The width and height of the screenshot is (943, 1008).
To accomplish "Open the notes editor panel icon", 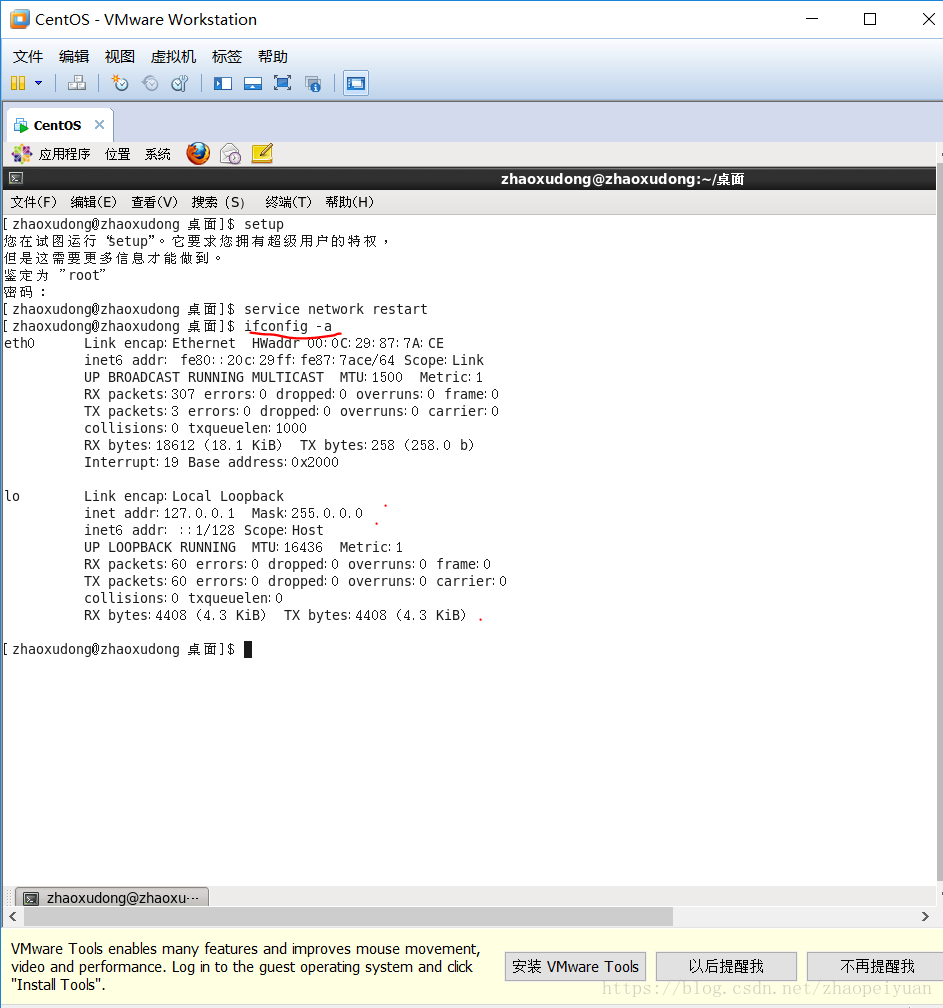I will click(262, 154).
